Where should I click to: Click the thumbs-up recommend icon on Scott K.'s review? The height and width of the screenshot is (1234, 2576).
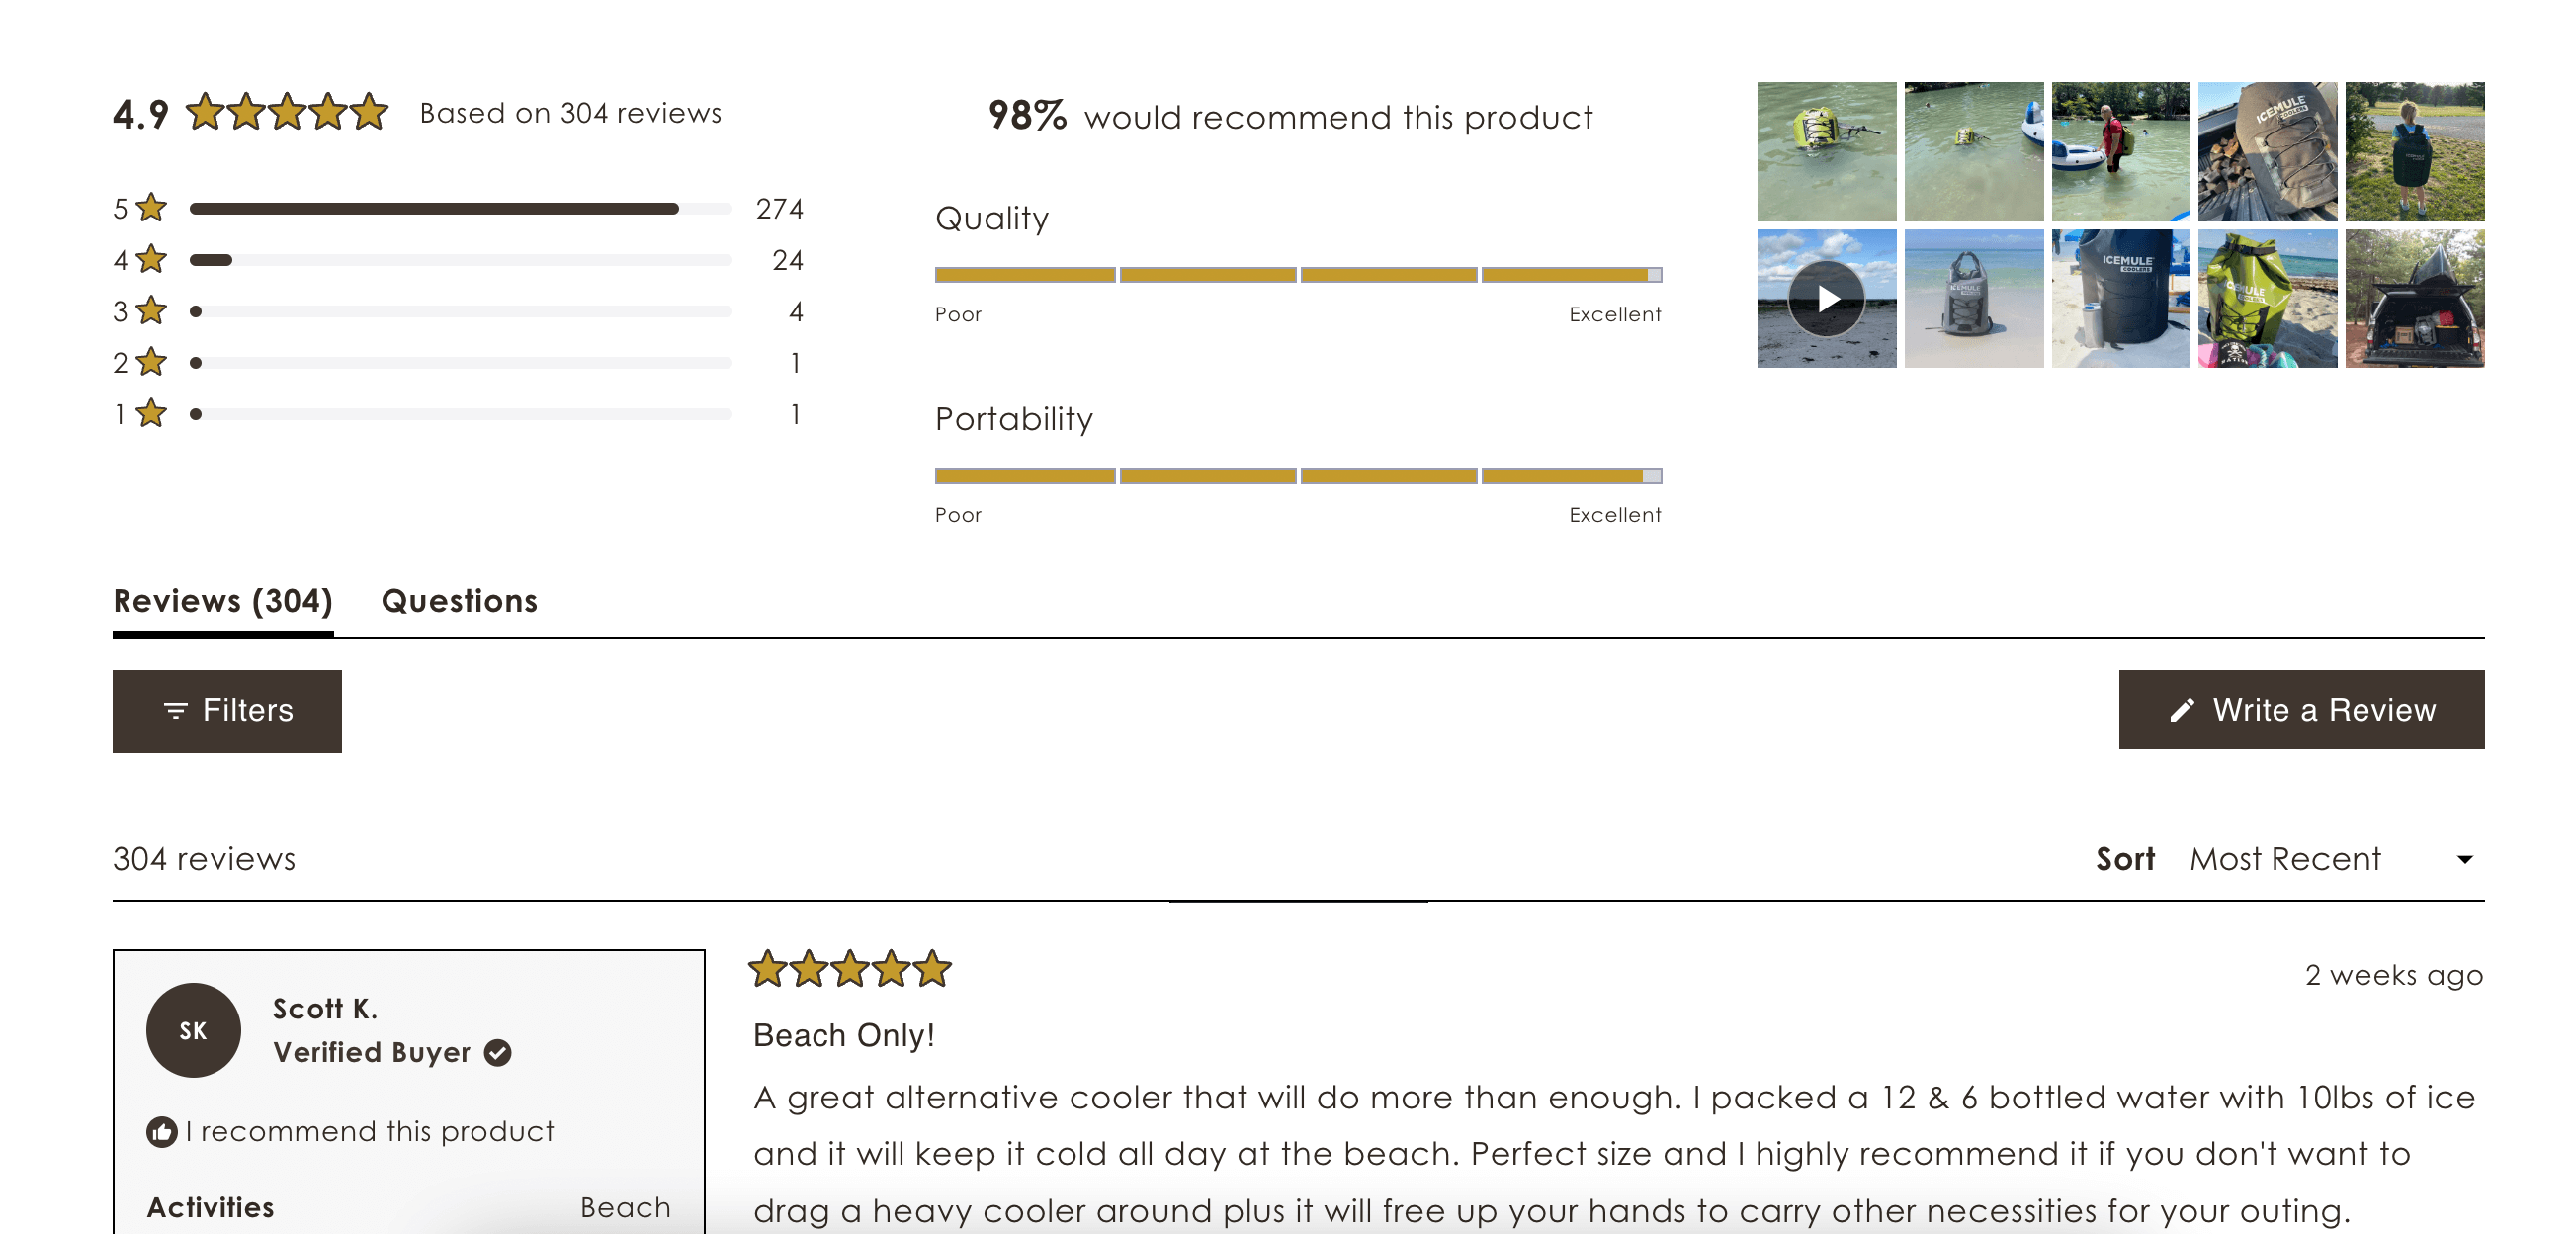(x=161, y=1132)
